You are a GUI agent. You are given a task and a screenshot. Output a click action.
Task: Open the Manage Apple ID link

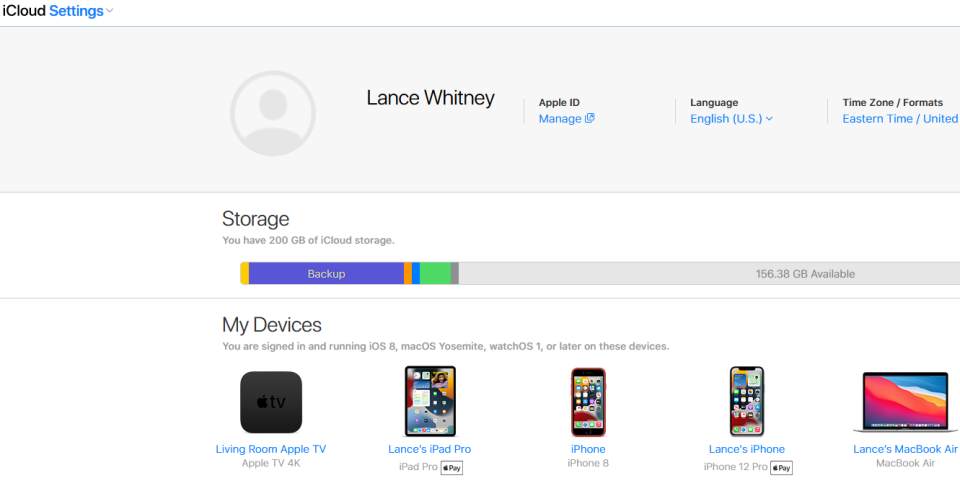[566, 119]
